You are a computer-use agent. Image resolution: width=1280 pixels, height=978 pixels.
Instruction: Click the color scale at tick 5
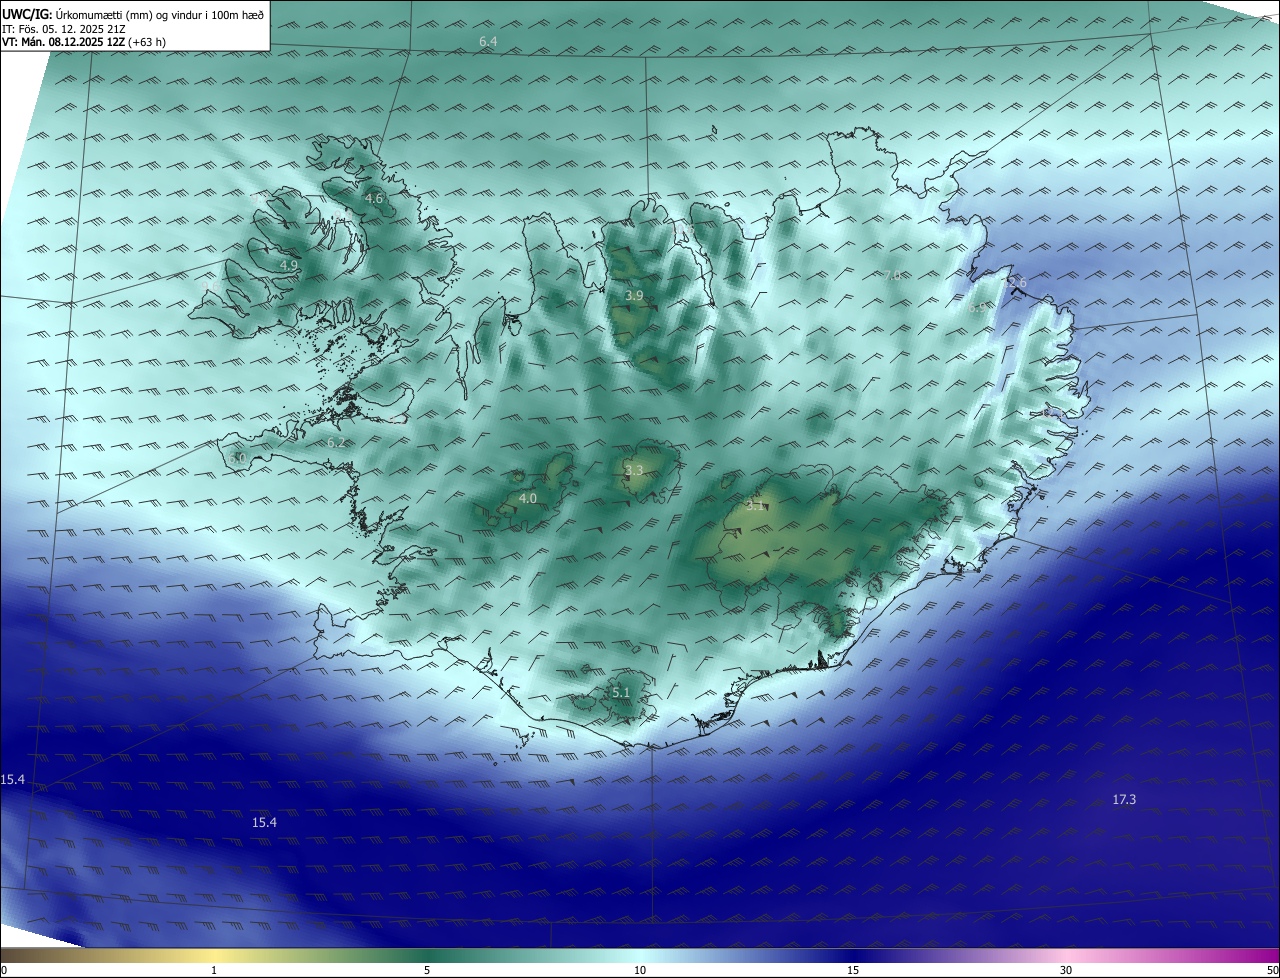427,970
